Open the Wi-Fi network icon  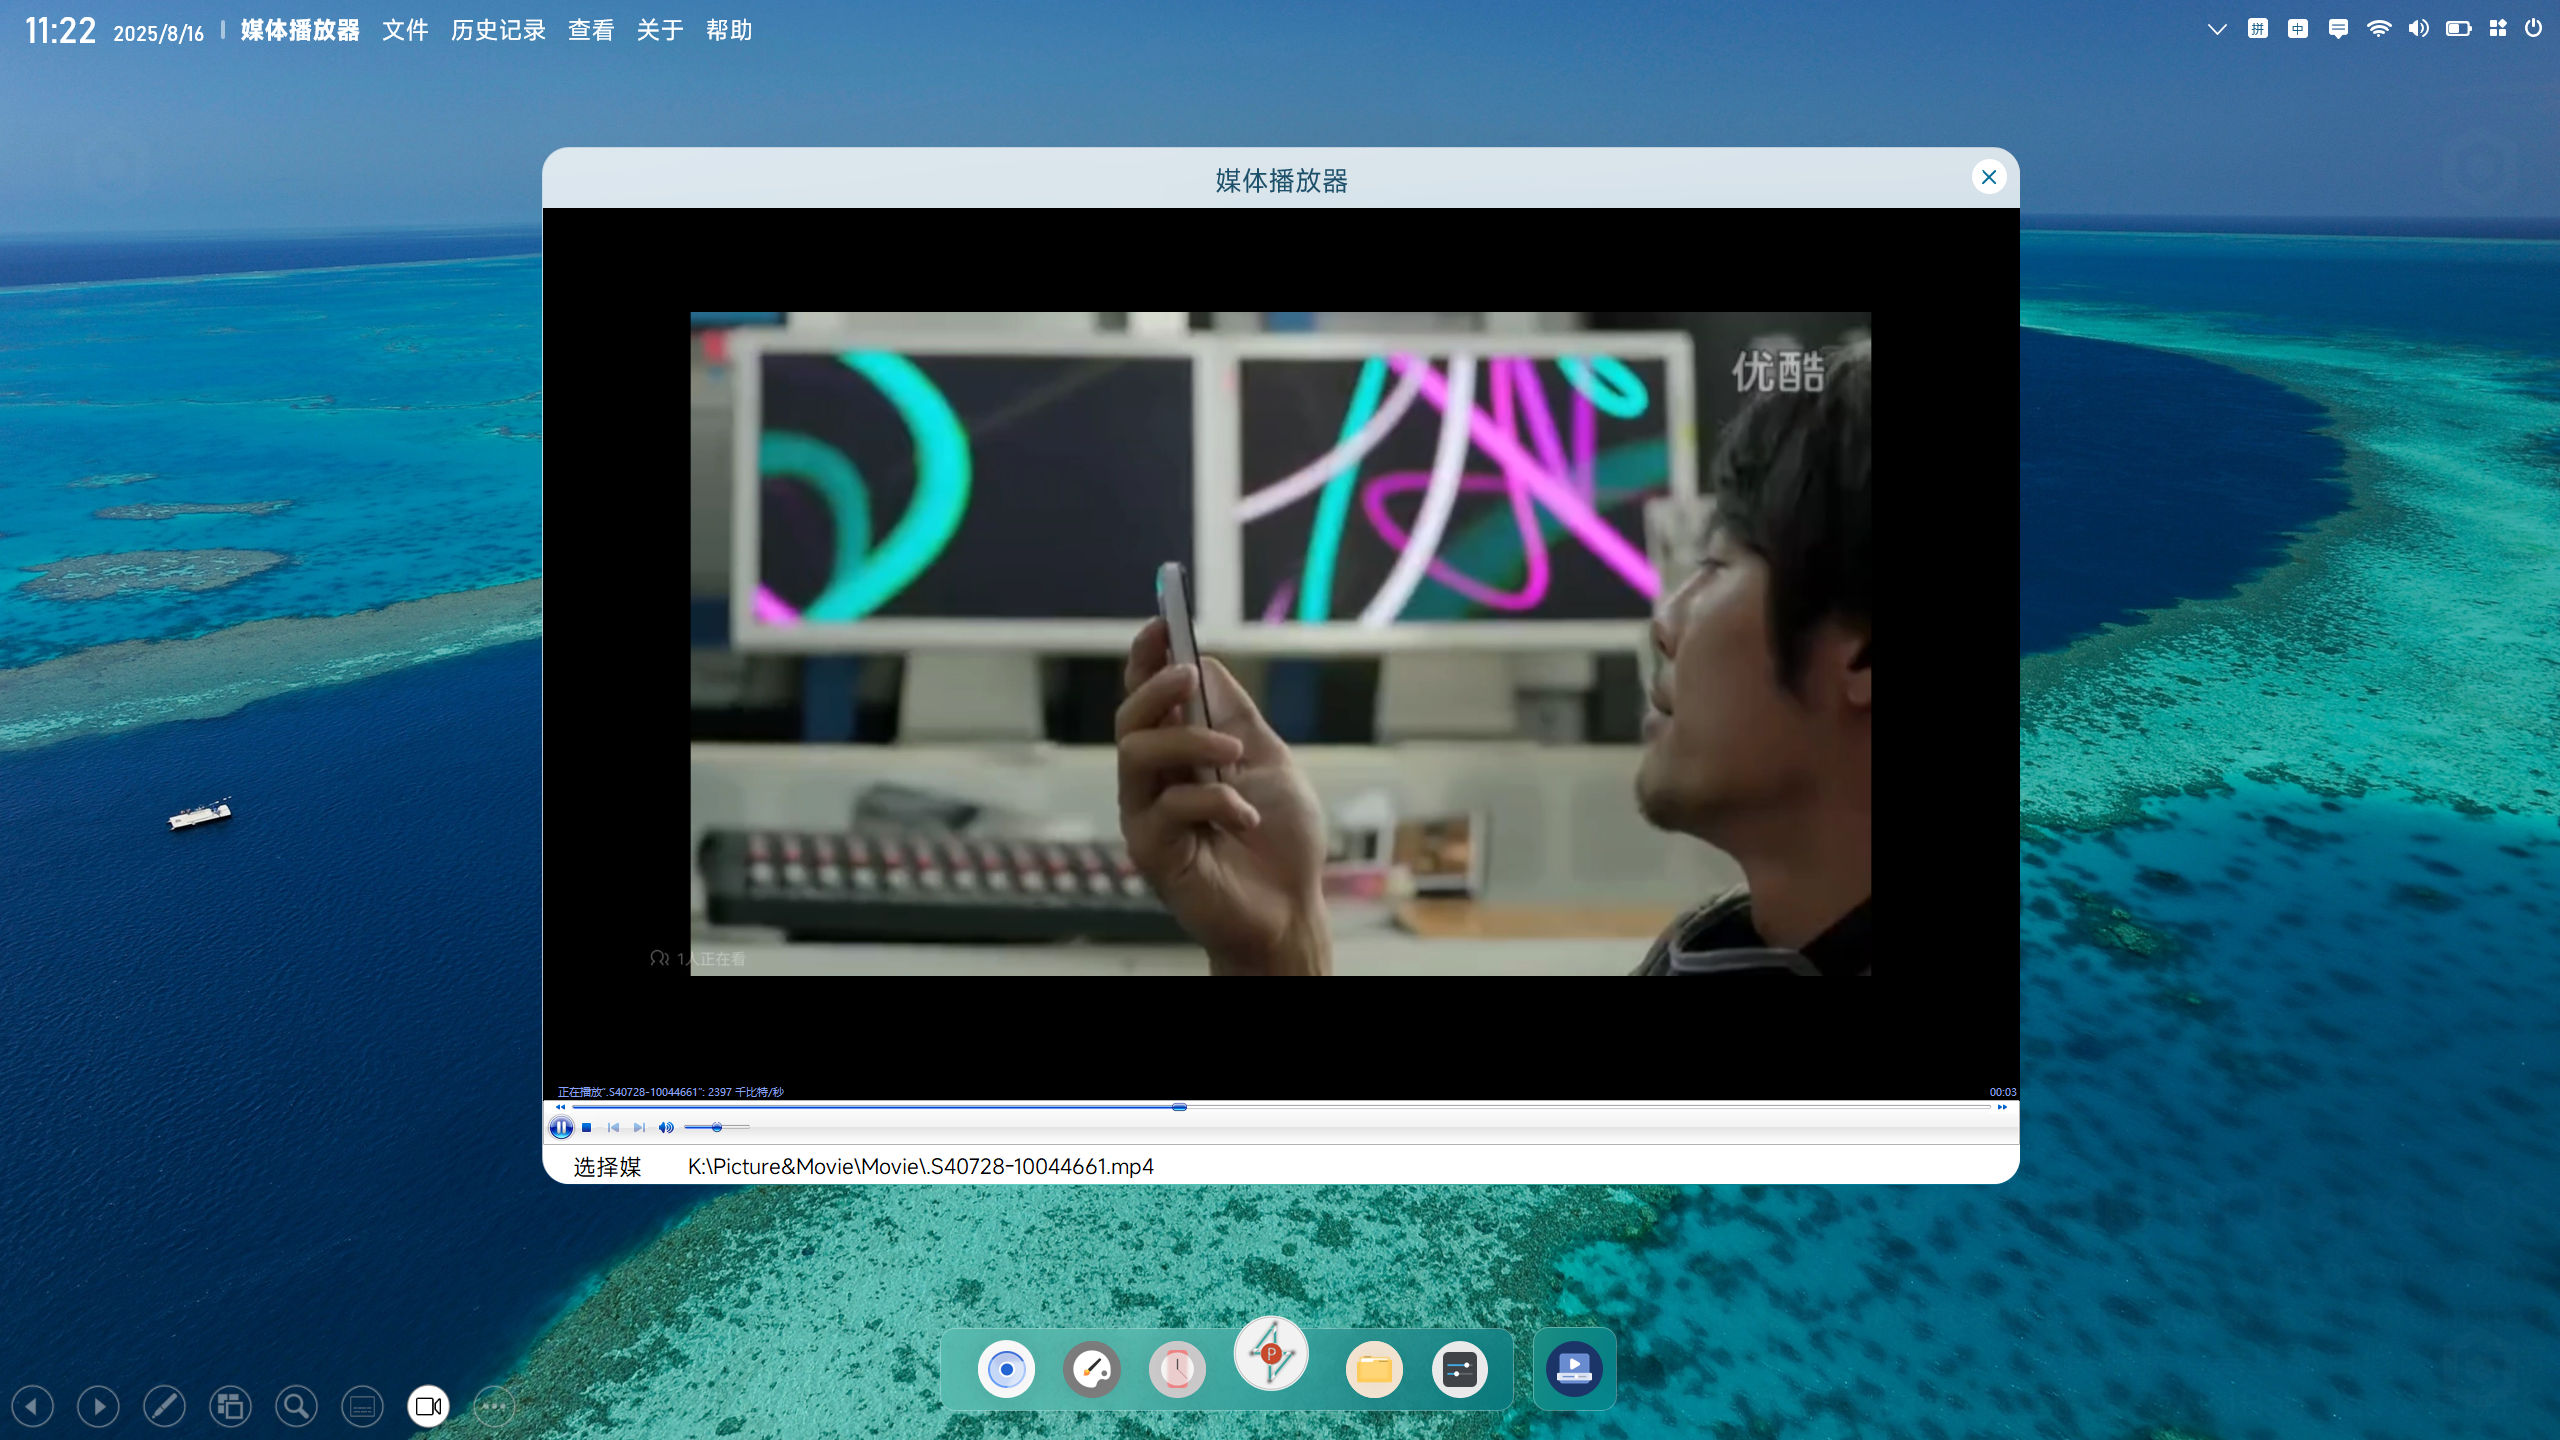point(2379,29)
